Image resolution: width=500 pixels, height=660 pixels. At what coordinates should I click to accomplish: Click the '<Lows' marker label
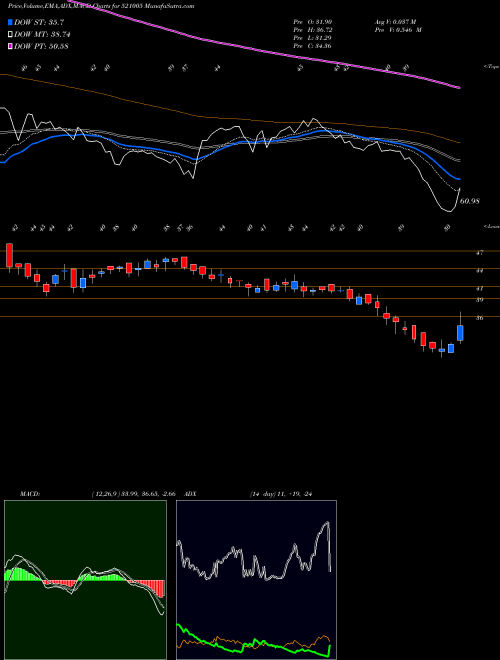click(491, 226)
